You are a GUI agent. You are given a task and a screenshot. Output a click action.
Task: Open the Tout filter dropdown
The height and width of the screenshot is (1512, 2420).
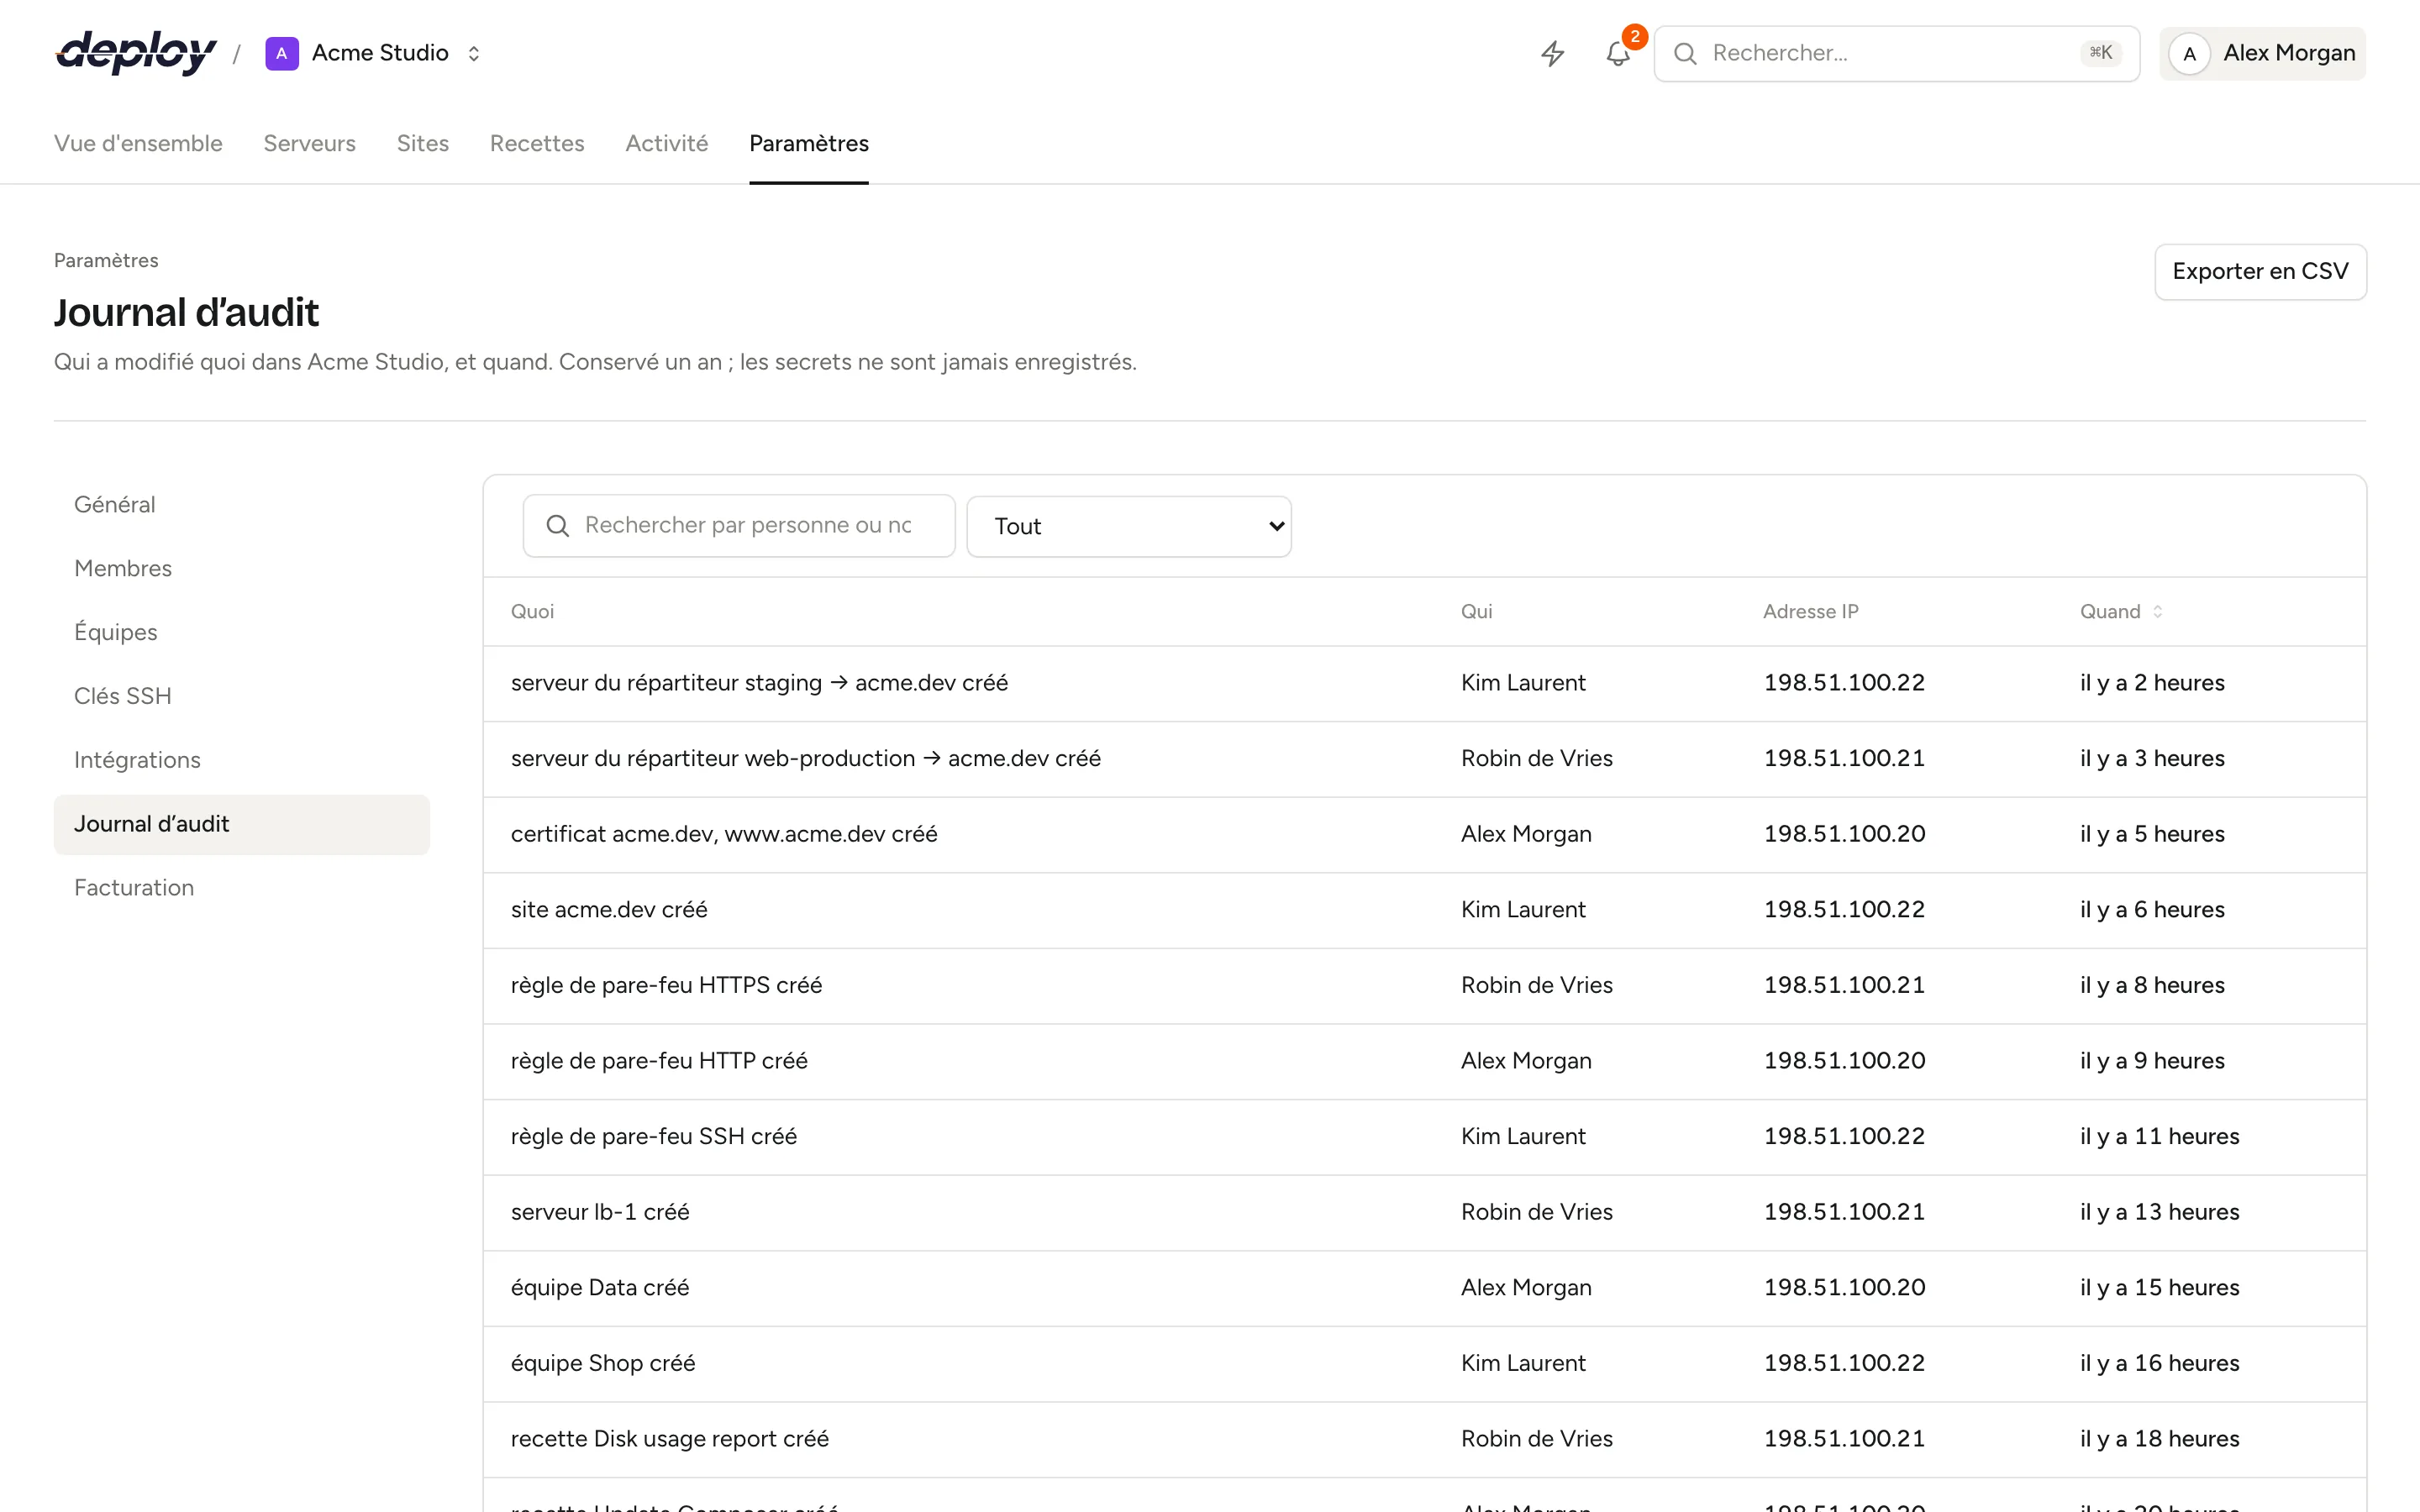click(1129, 526)
